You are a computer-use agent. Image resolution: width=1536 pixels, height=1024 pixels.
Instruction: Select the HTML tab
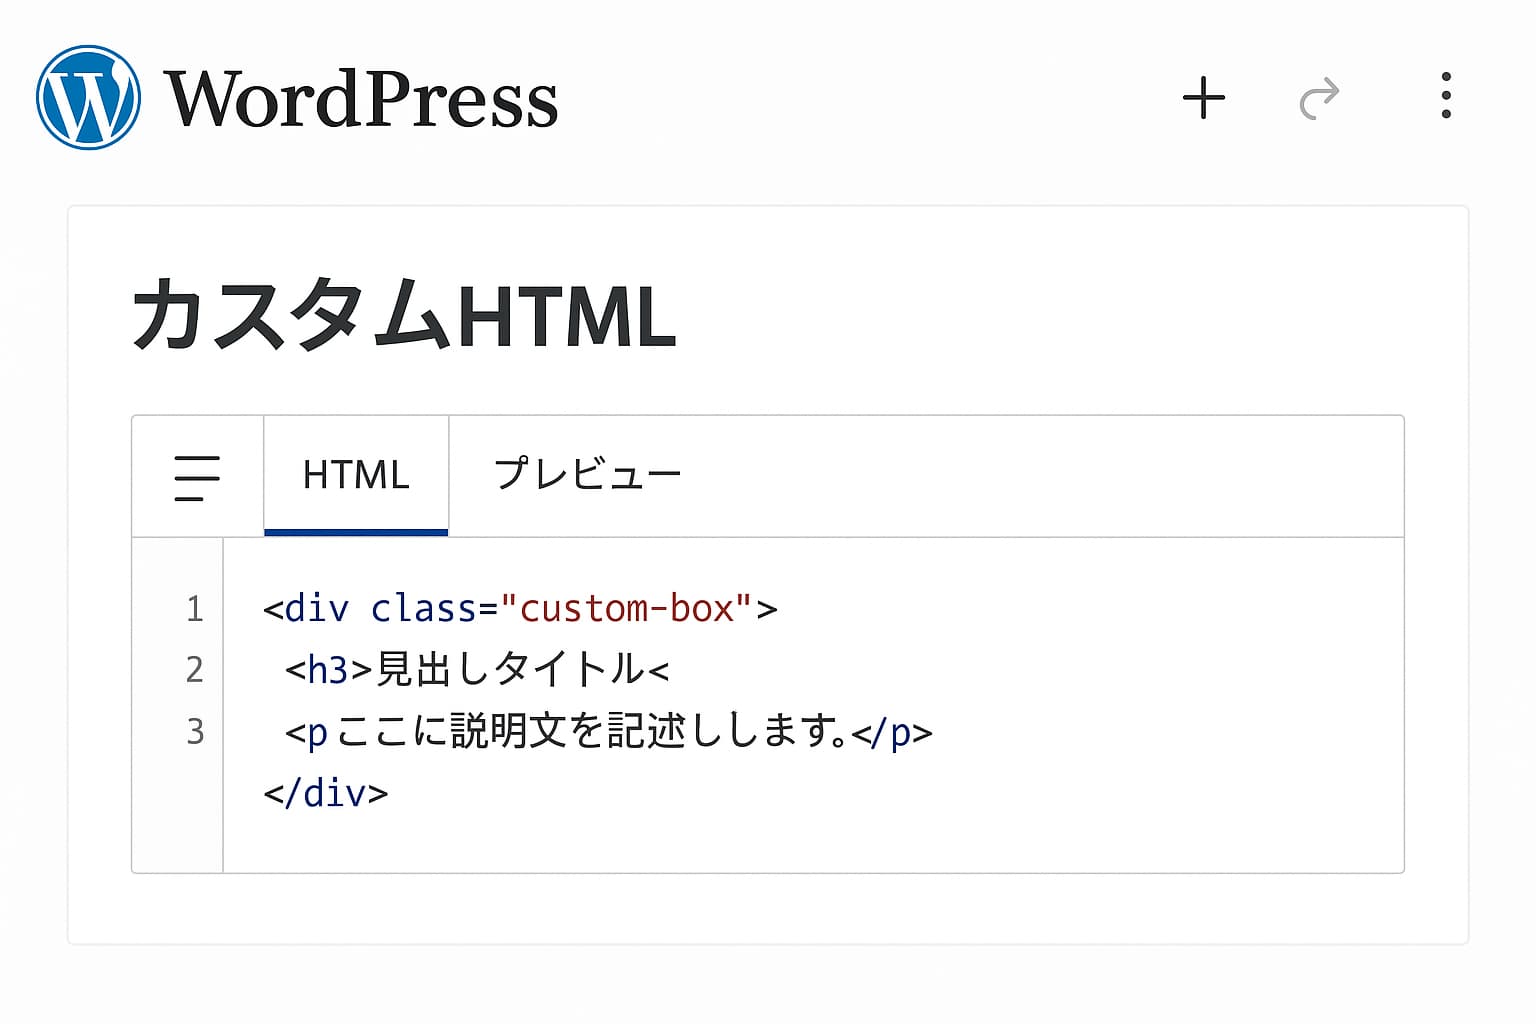355,474
